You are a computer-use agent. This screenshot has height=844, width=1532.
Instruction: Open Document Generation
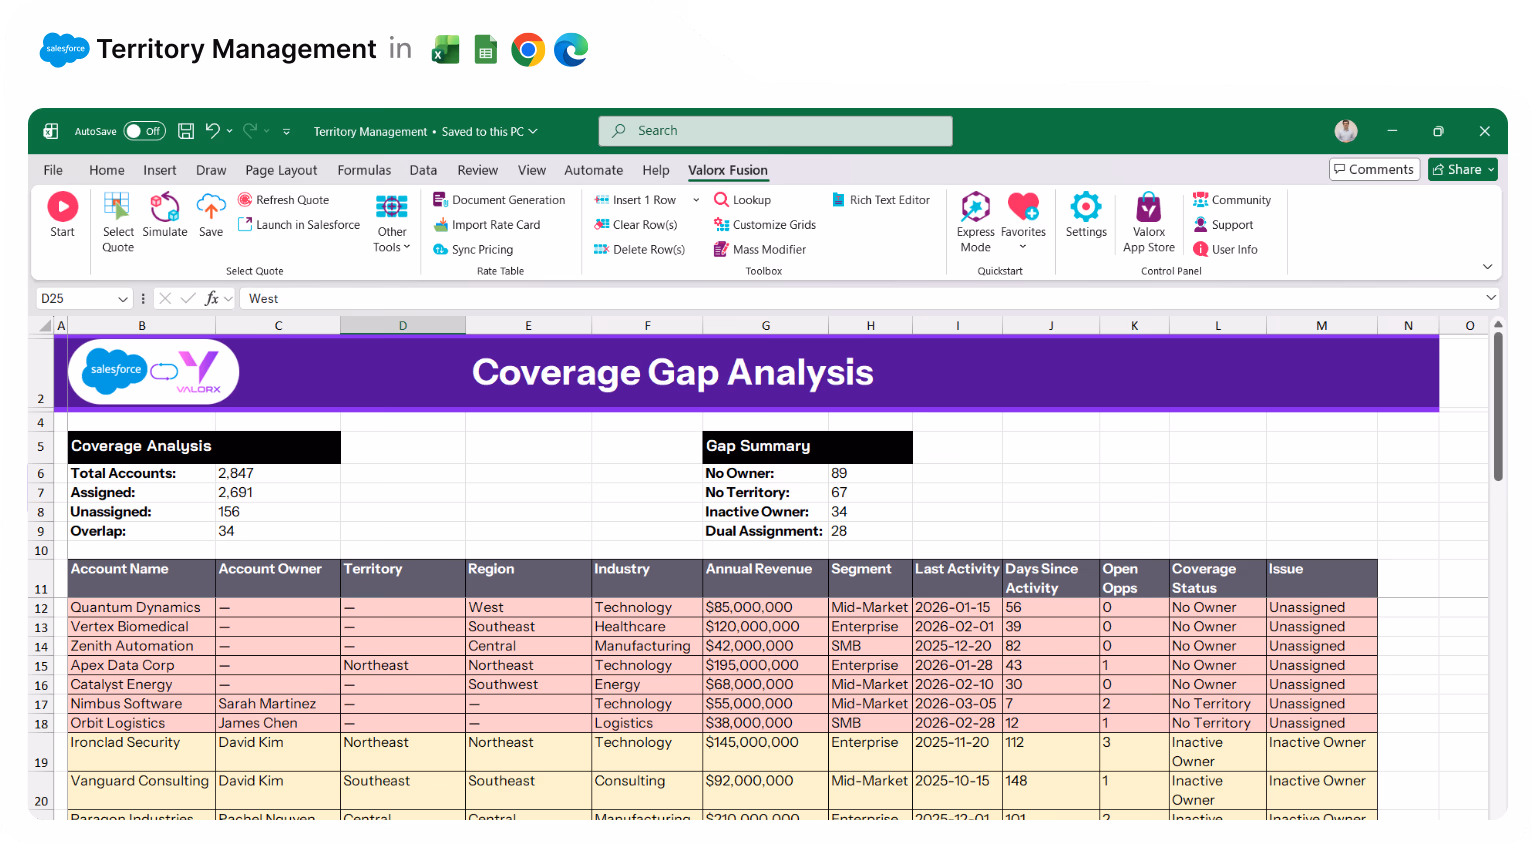pyautogui.click(x=499, y=199)
